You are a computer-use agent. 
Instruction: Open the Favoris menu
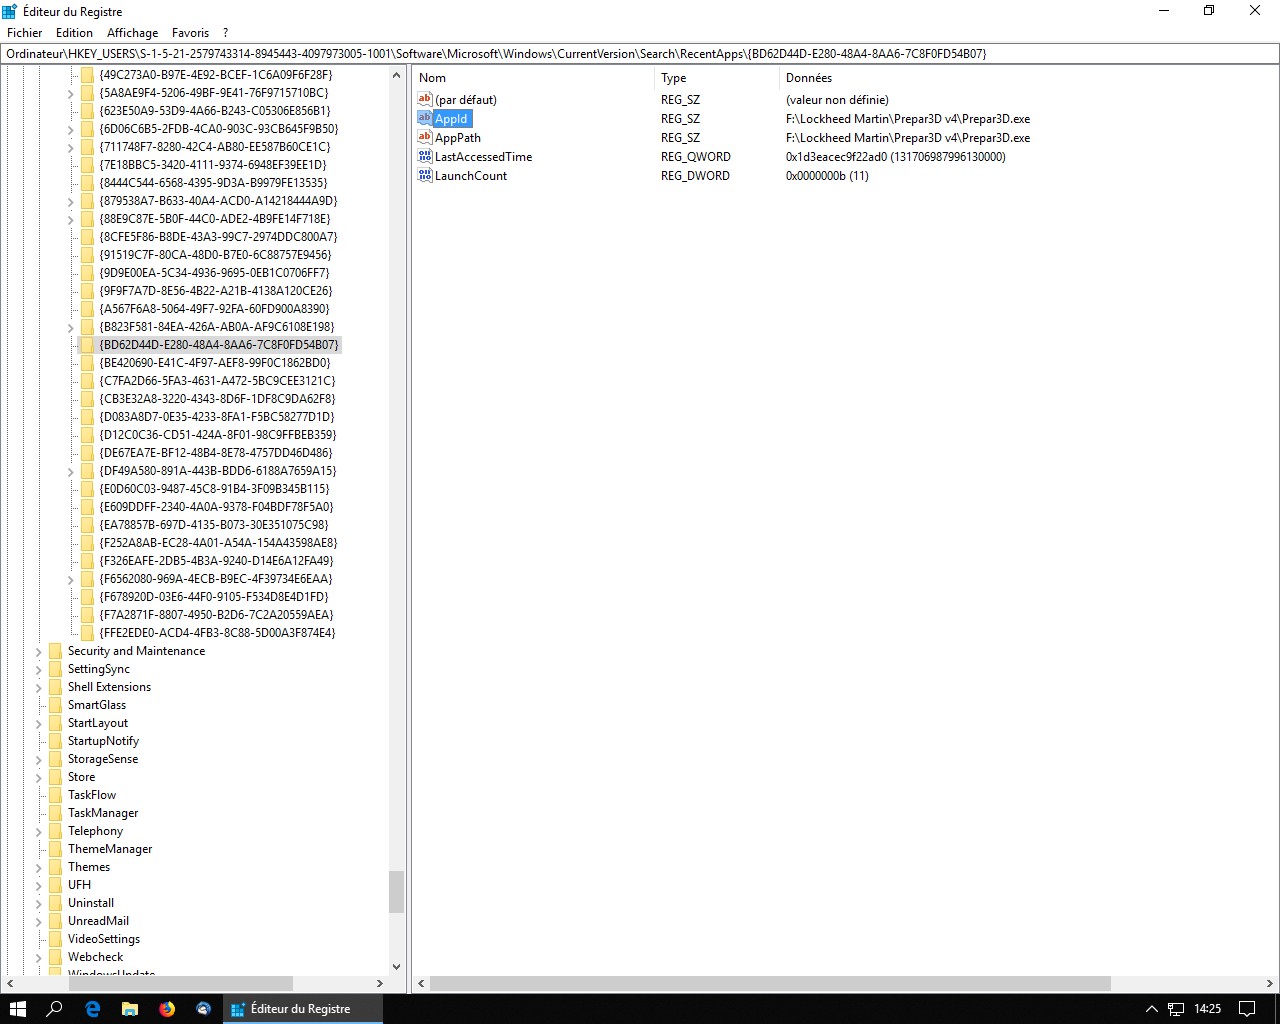click(190, 33)
